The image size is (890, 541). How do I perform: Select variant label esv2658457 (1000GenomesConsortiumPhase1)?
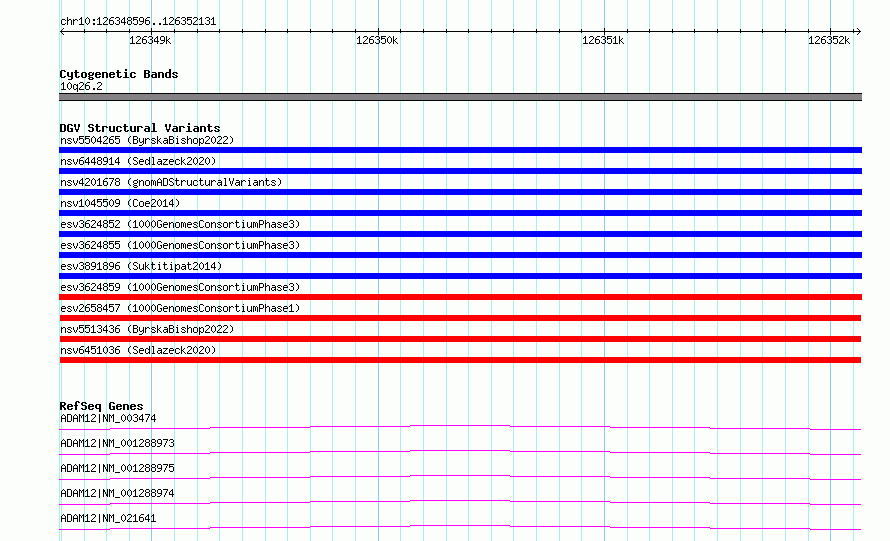pyautogui.click(x=180, y=308)
